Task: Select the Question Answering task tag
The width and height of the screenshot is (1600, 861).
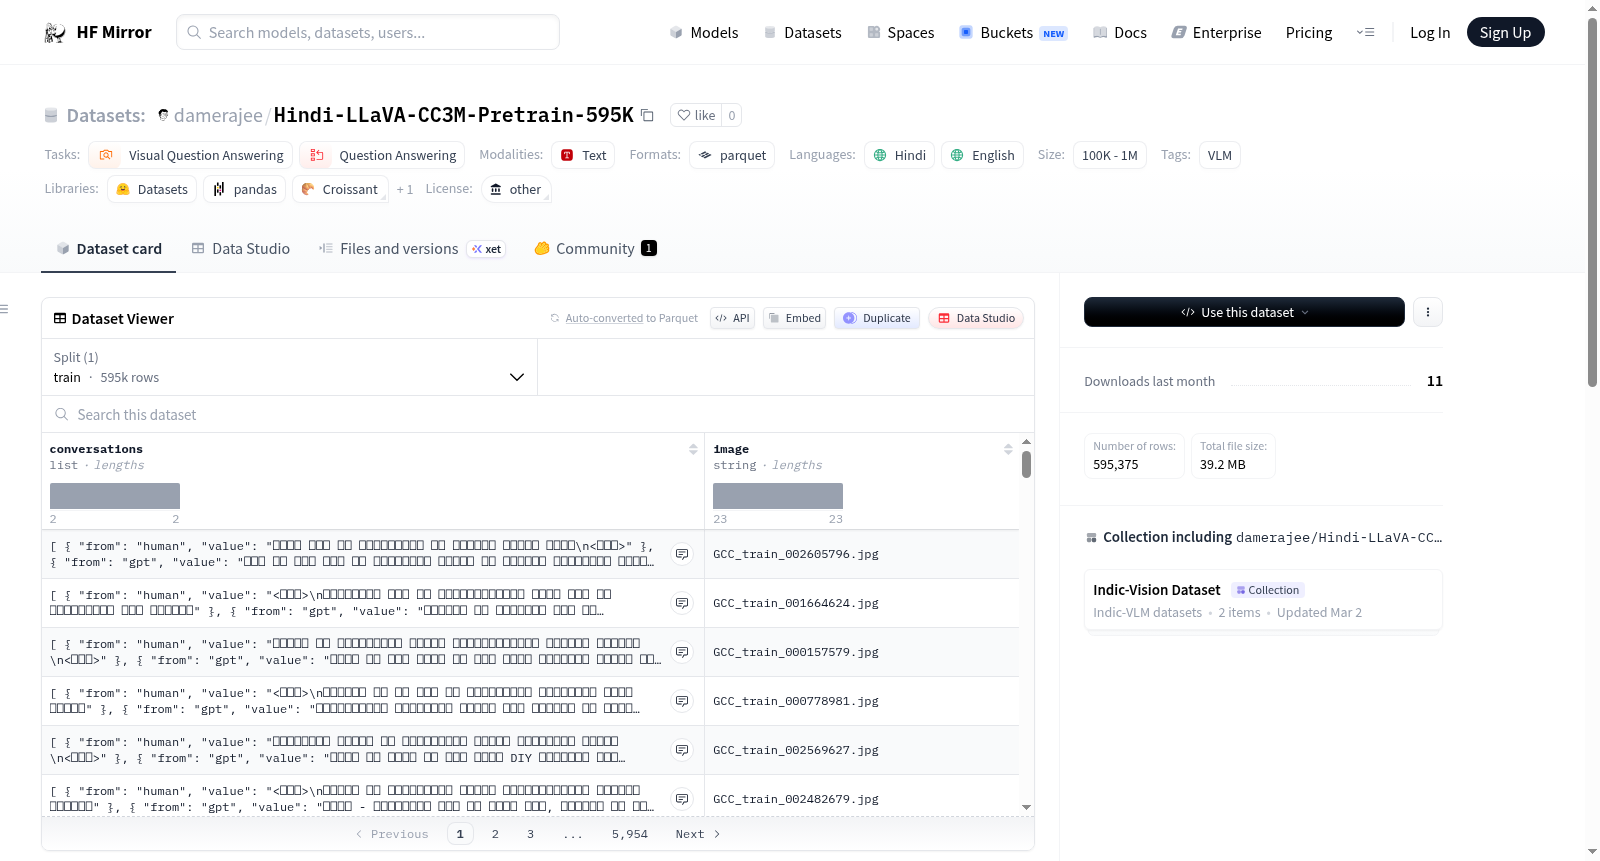Action: tap(382, 155)
